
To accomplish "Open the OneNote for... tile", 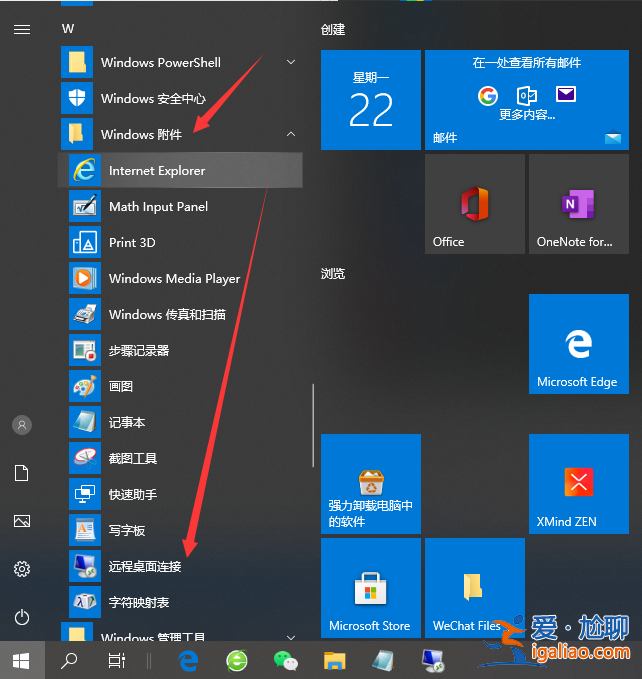I will click(x=579, y=204).
